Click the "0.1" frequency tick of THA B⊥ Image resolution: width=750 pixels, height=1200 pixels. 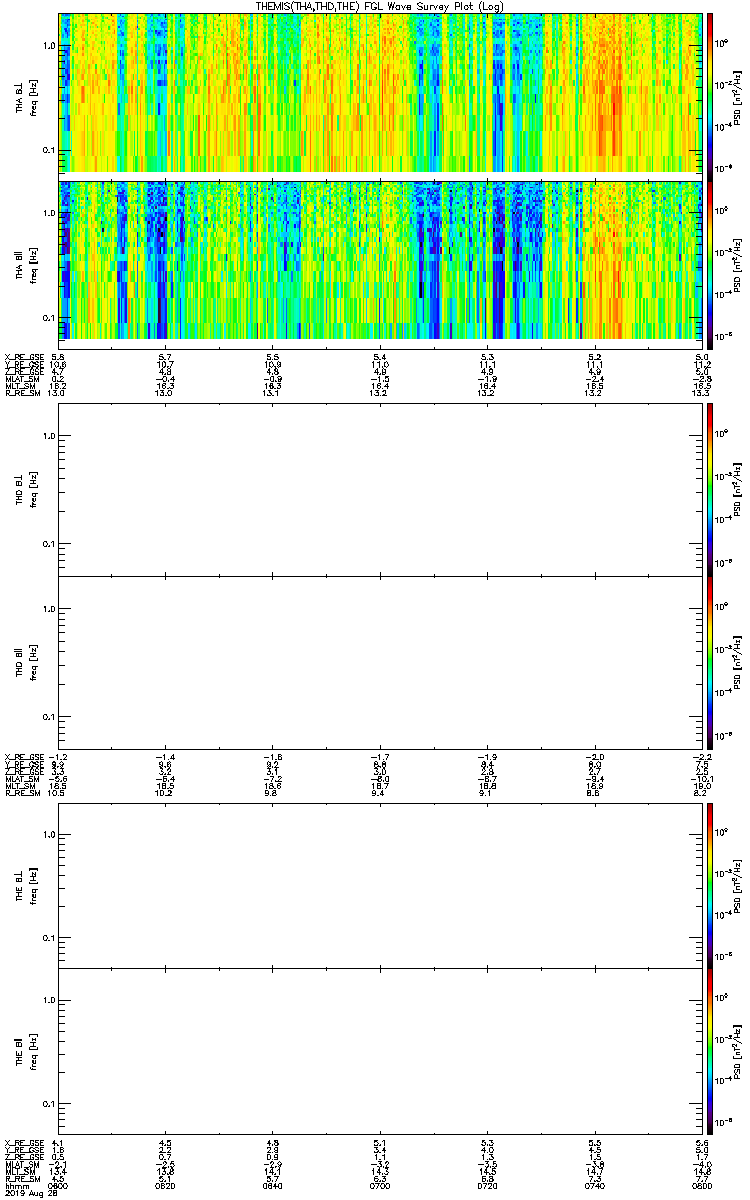tap(49, 151)
